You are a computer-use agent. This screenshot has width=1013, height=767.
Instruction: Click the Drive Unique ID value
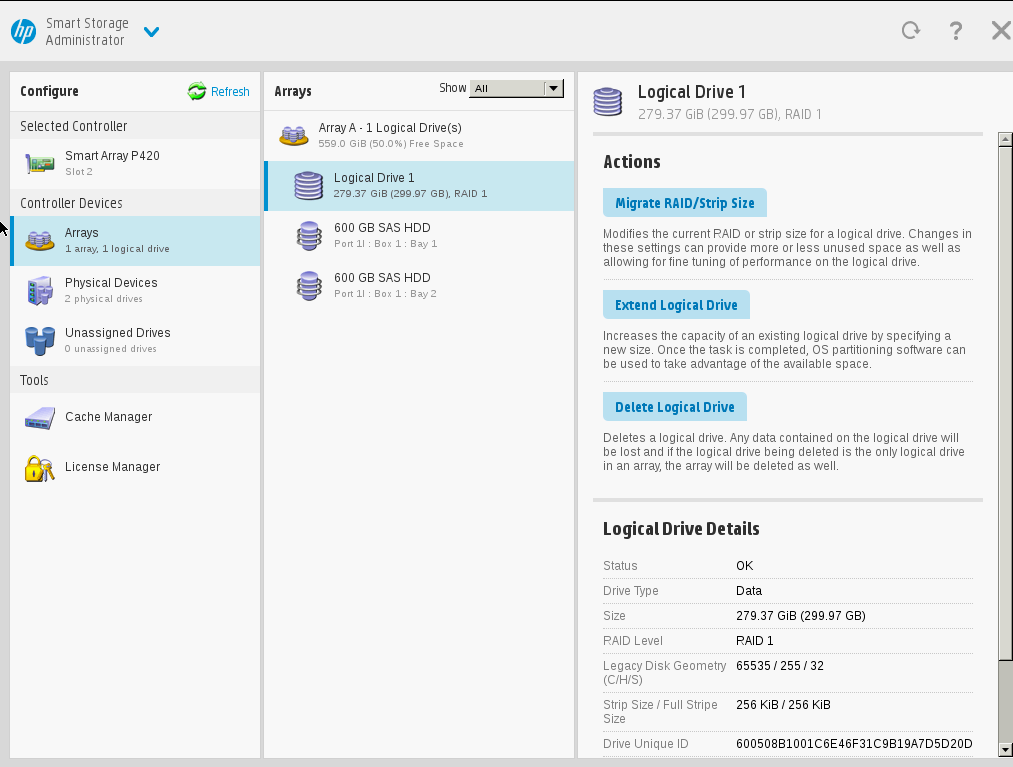854,744
